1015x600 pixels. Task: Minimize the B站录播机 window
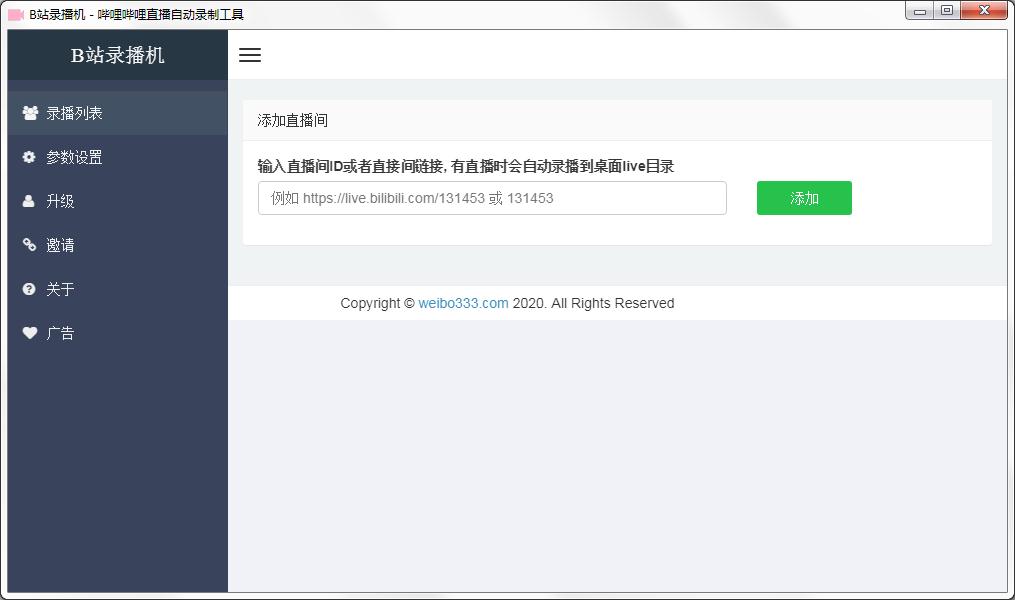pos(920,11)
